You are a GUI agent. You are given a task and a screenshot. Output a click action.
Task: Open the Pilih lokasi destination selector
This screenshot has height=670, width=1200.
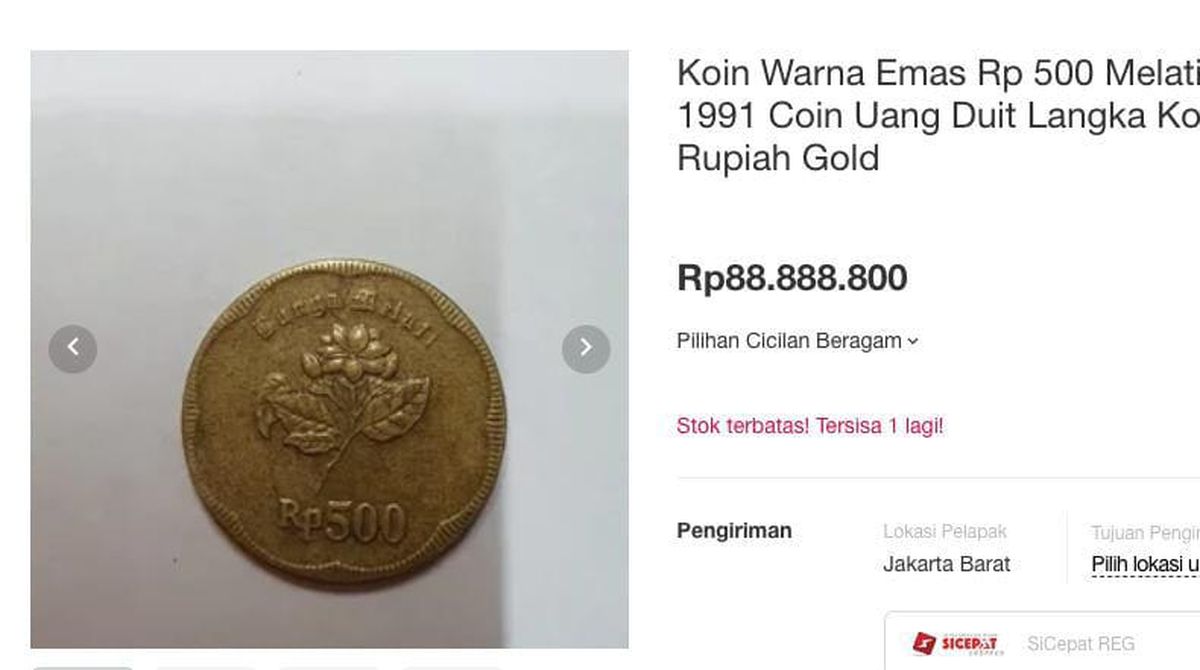[x=1145, y=564]
